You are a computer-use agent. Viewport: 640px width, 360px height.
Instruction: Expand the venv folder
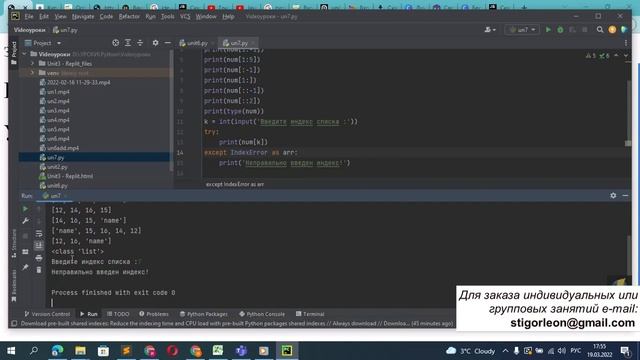tap(33, 73)
